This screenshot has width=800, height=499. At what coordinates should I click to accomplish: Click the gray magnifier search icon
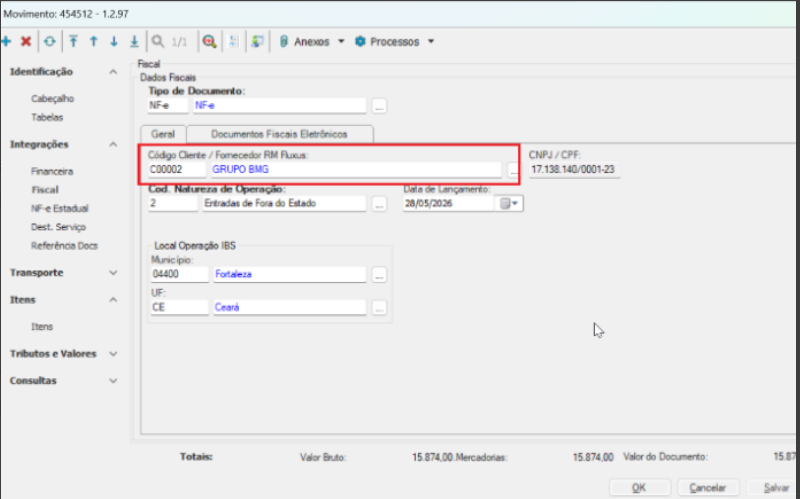(158, 41)
